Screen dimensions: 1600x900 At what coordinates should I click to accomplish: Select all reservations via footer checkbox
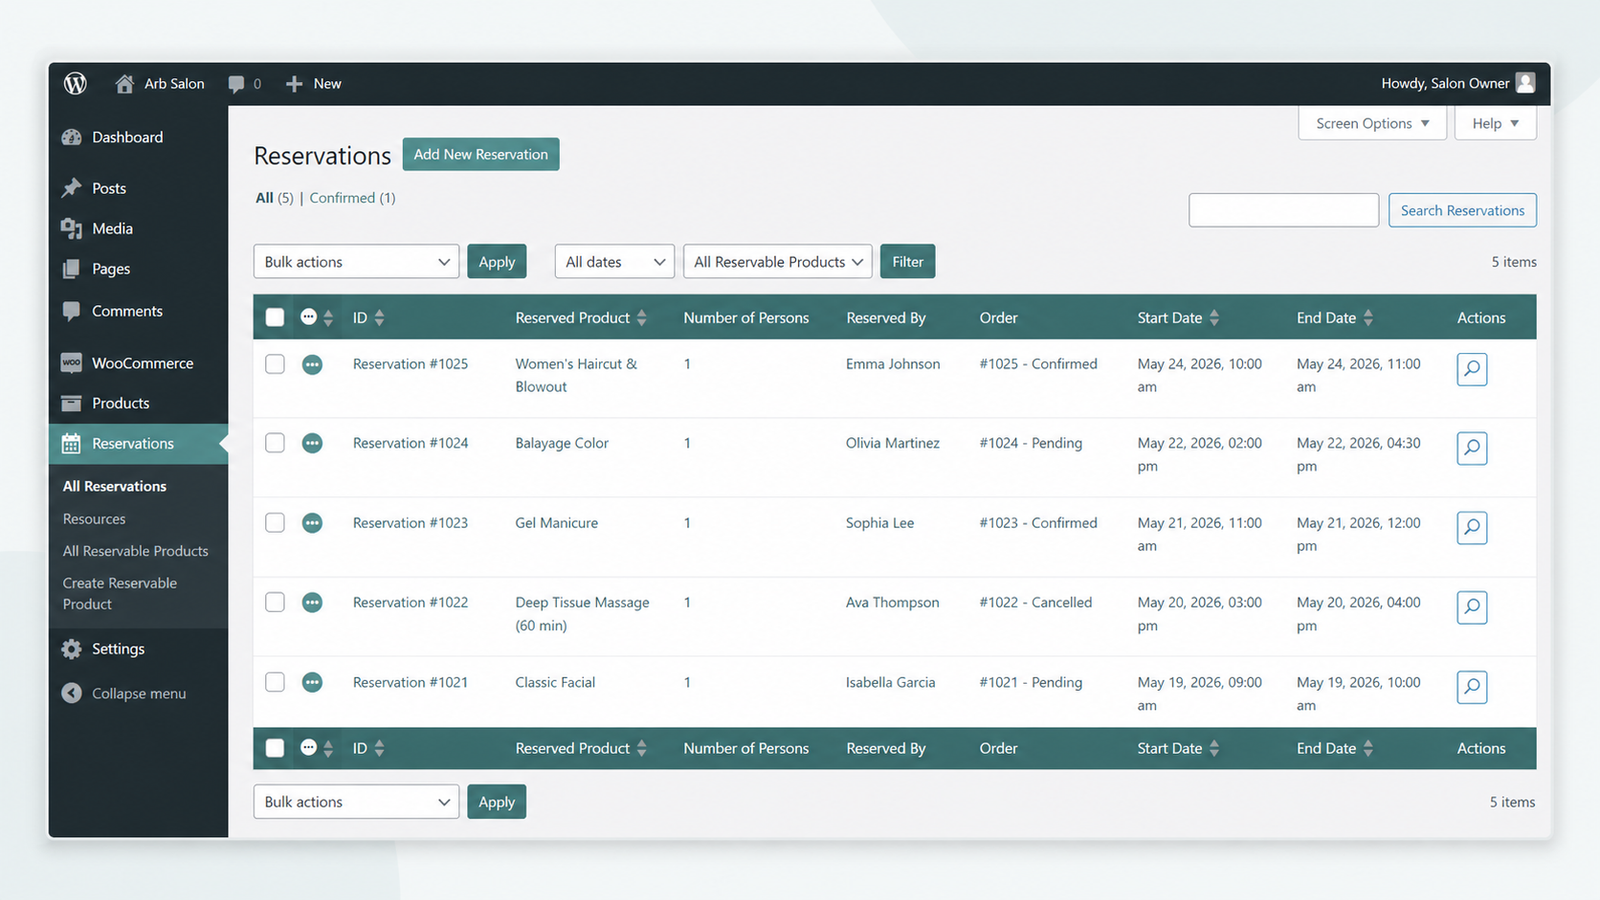point(275,748)
